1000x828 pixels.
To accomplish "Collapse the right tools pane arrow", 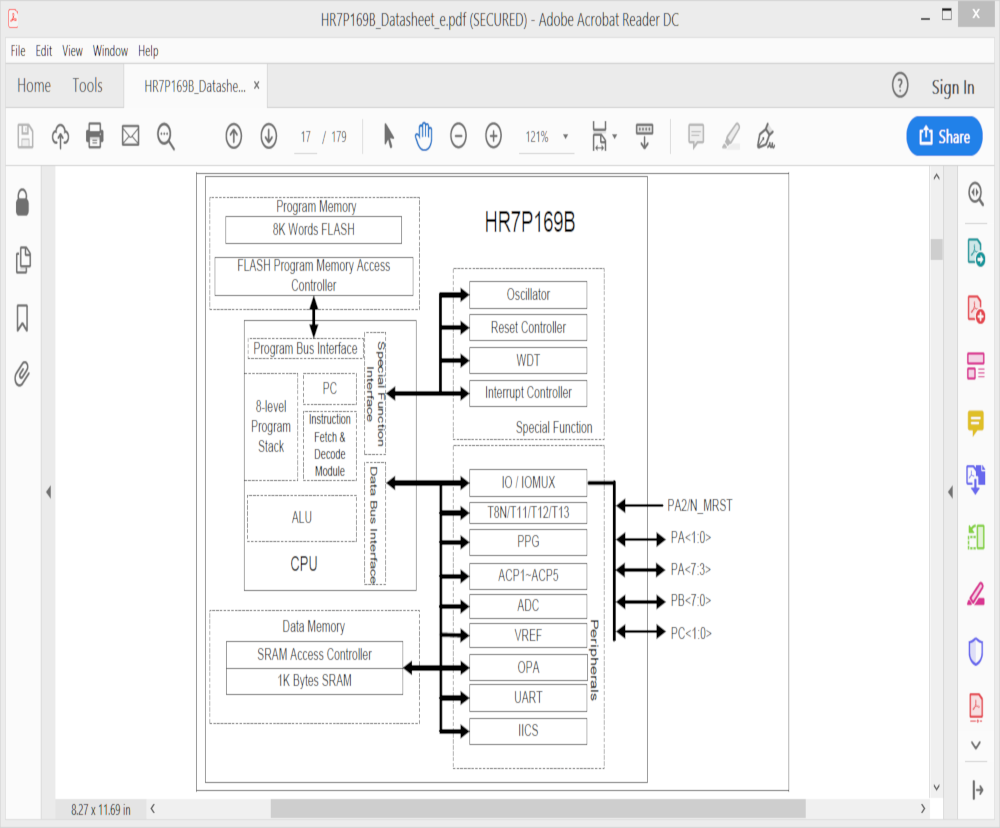I will (950, 492).
